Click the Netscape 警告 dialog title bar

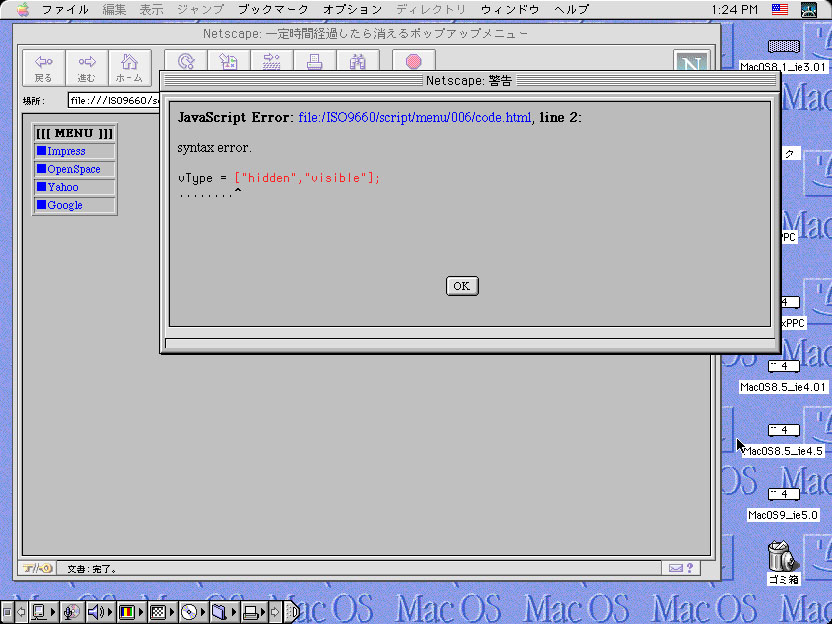(x=470, y=81)
